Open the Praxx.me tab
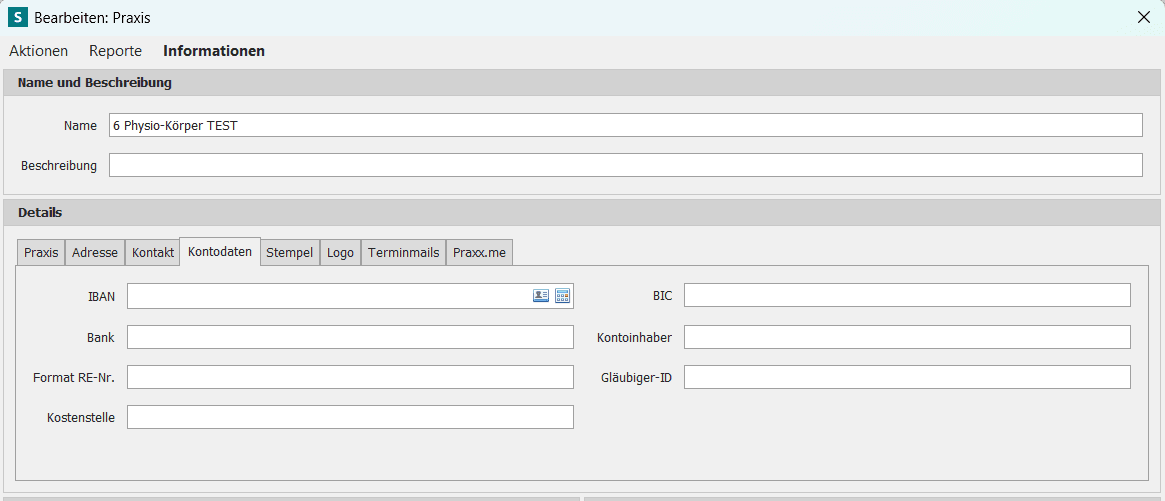The height and width of the screenshot is (501, 1165). (x=479, y=253)
